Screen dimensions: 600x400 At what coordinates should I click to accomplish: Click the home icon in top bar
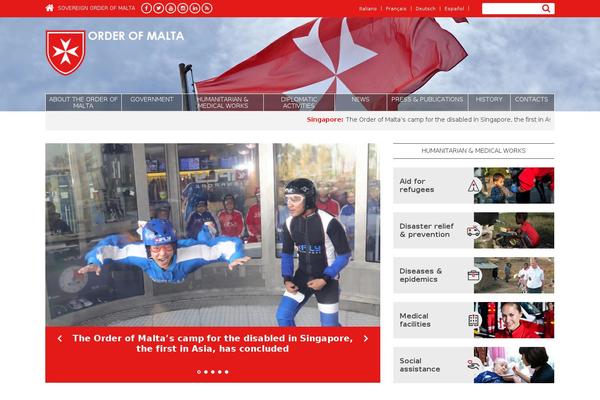(49, 8)
